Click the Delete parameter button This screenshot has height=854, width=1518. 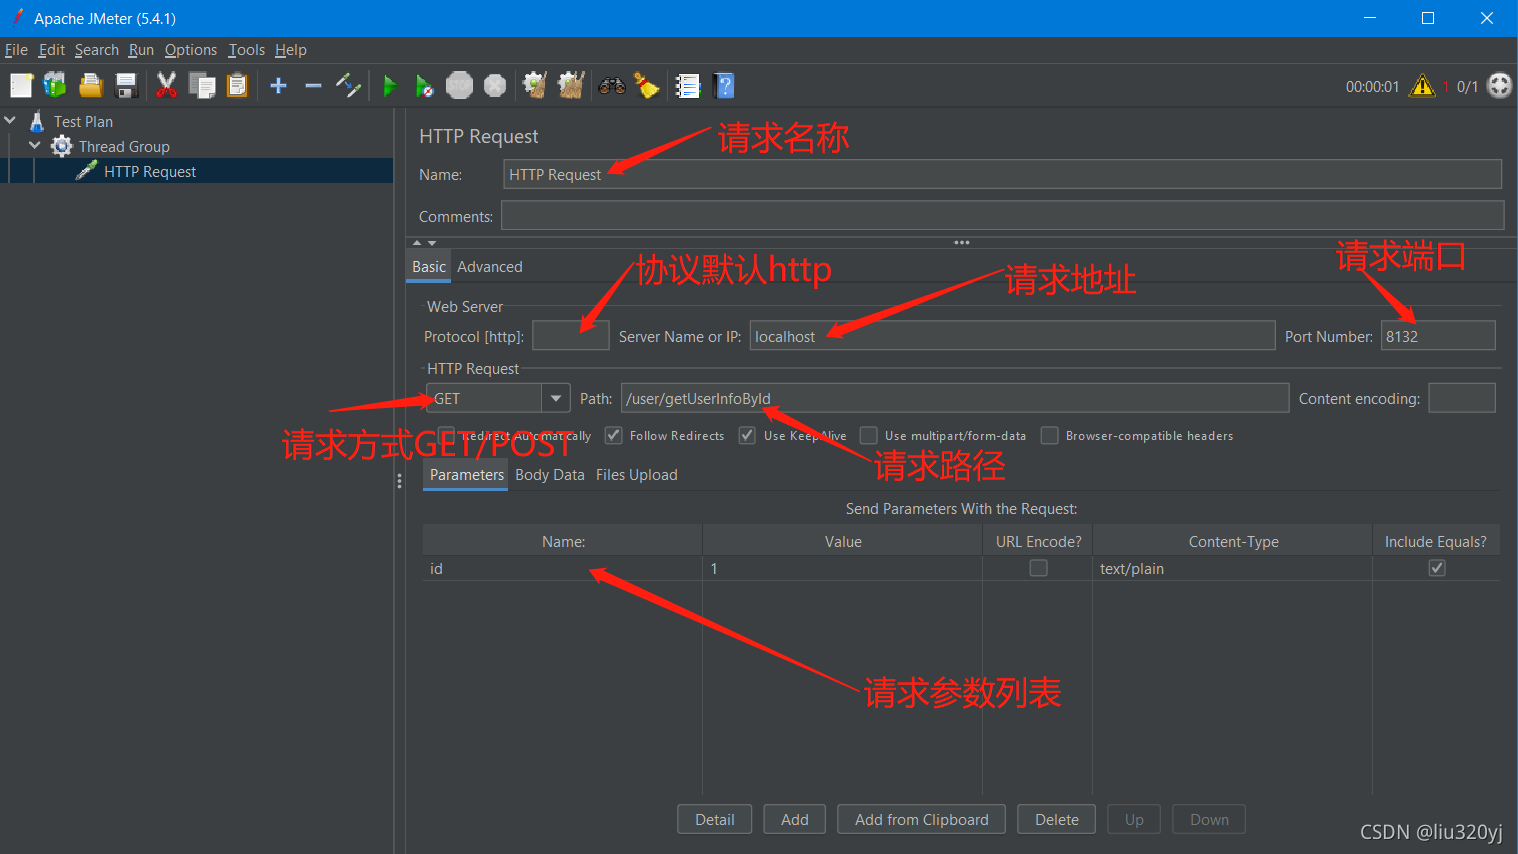pos(1057,819)
